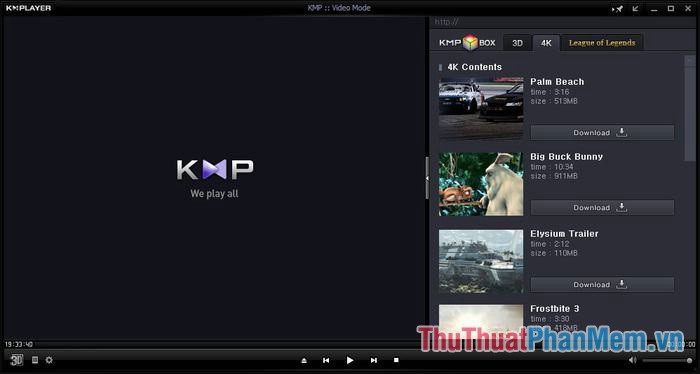Open the KMP BOX tab
Image resolution: width=700 pixels, height=374 pixels.
pyautogui.click(x=467, y=42)
